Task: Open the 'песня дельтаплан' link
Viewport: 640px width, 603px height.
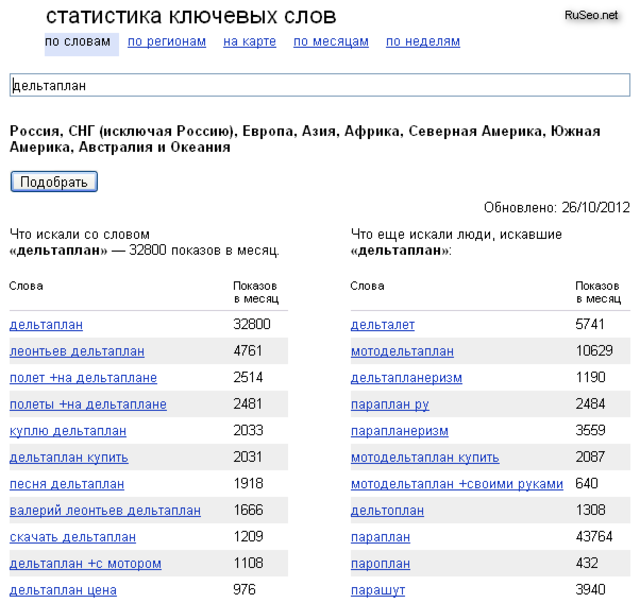Action: coord(67,484)
